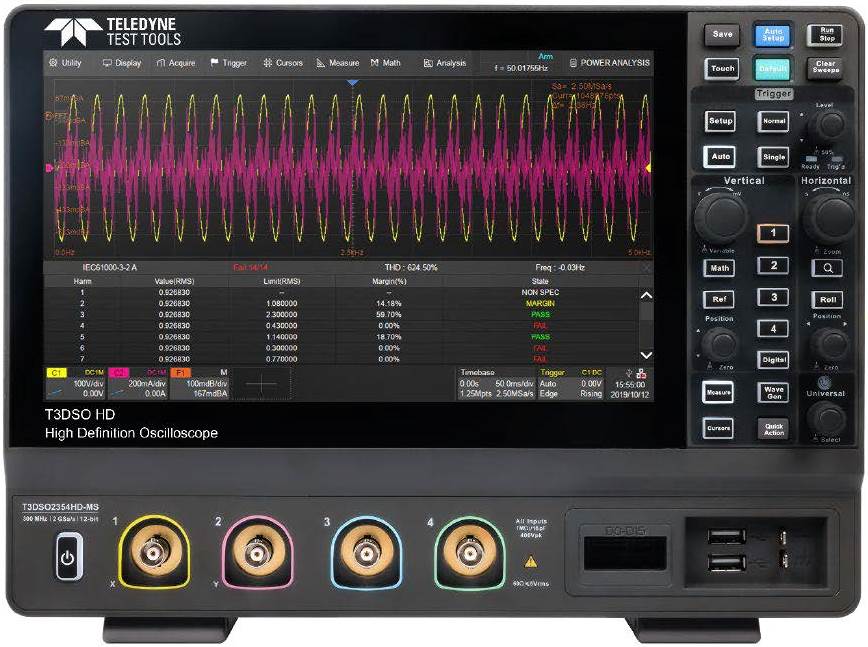Open the Utility gear menu
This screenshot has width=868, height=647.
(65, 63)
